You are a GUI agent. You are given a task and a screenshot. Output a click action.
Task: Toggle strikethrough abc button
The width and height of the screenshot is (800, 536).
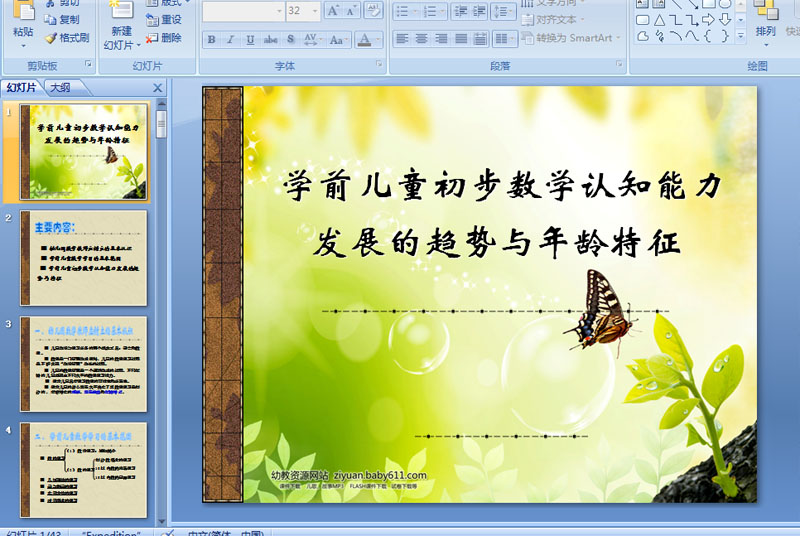point(270,39)
